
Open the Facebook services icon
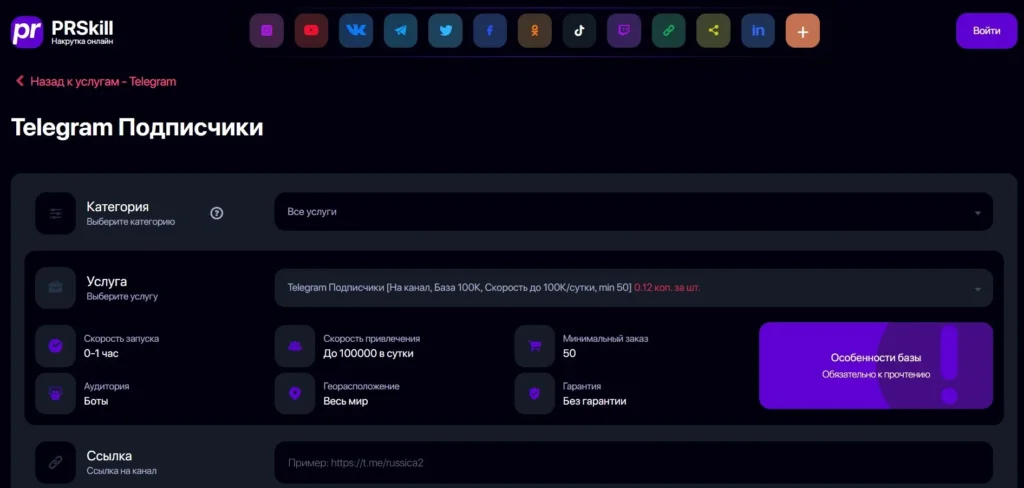coord(490,31)
